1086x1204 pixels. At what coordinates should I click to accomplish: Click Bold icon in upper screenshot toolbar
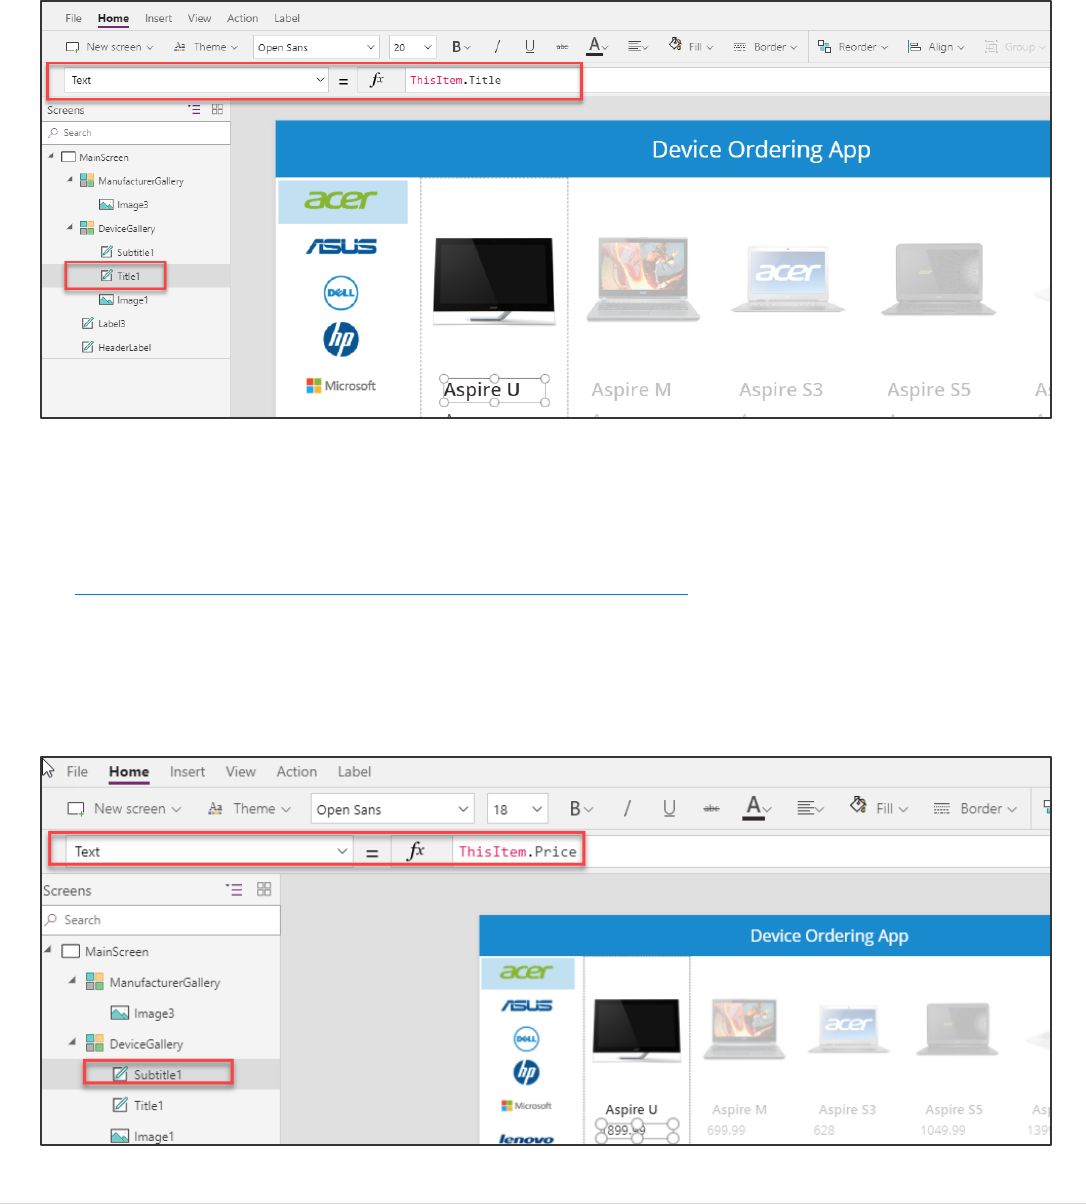[460, 47]
